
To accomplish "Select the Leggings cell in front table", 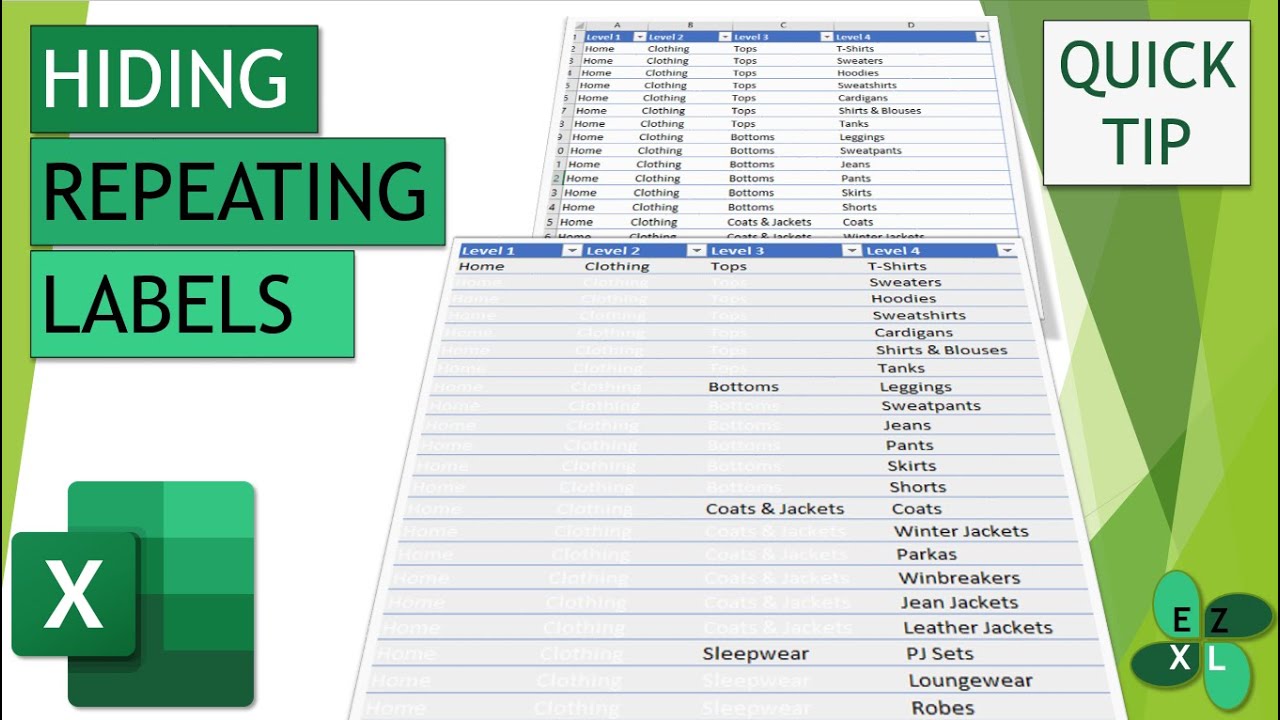I will coord(915,388).
